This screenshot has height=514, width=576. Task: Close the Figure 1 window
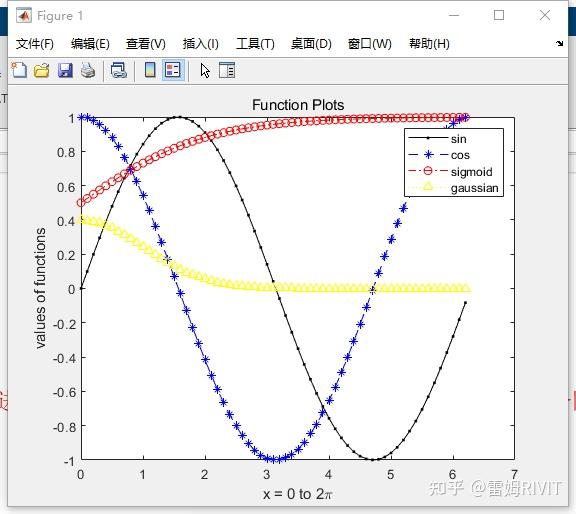(545, 15)
